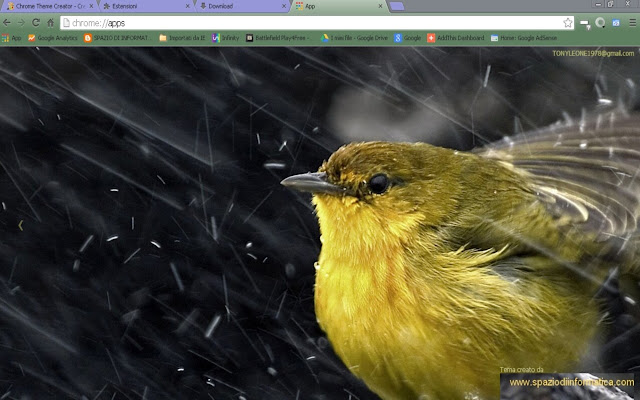The width and height of the screenshot is (640, 400).
Task: Open Home: Google AdSense bookmark
Action: pyautogui.click(x=524, y=38)
